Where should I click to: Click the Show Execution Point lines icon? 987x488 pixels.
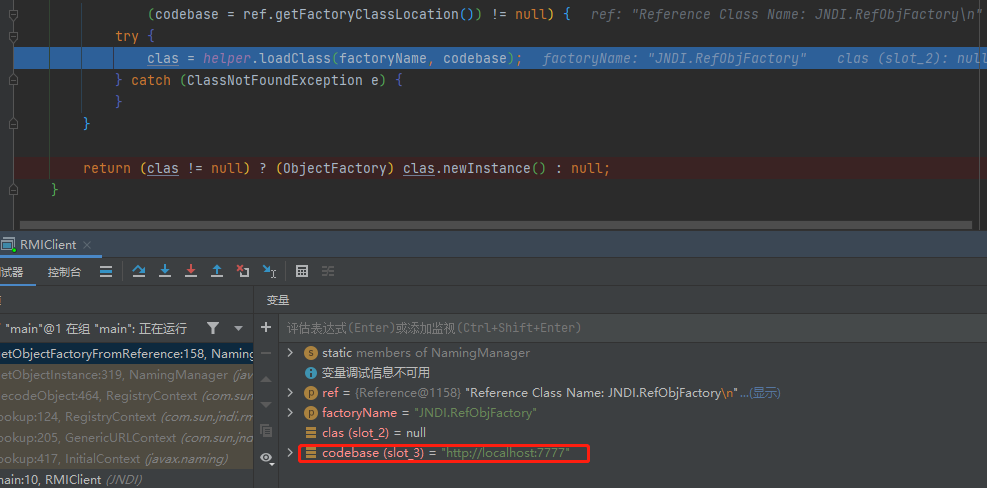point(106,271)
